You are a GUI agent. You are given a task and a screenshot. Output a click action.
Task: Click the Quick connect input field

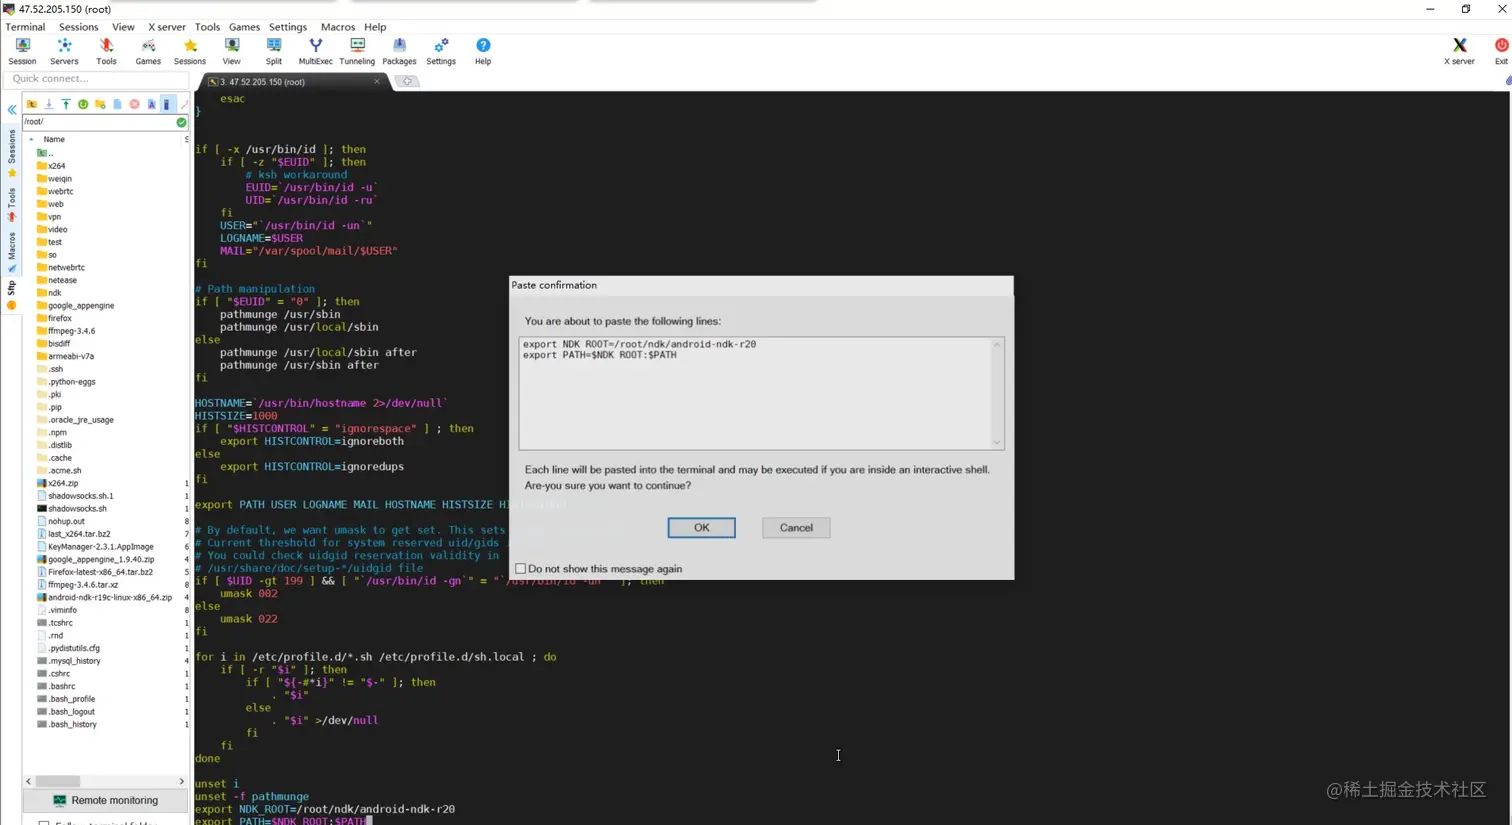point(97,79)
